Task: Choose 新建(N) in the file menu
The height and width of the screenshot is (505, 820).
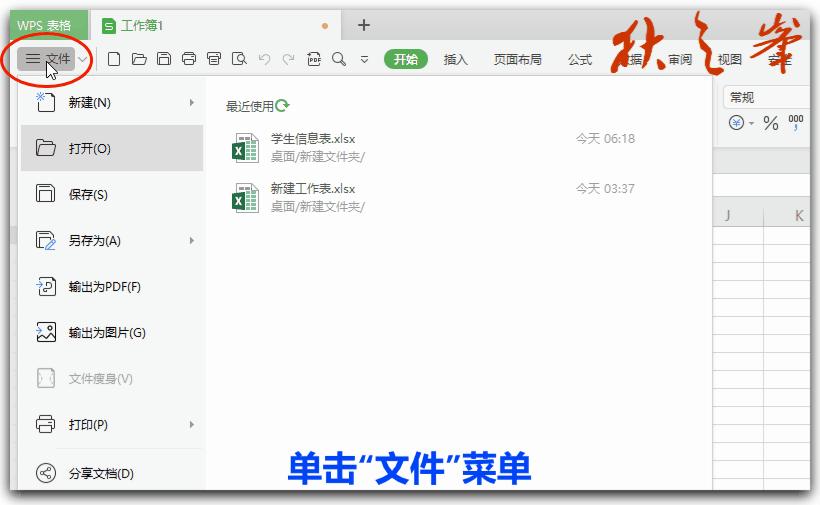Action: [x=112, y=102]
